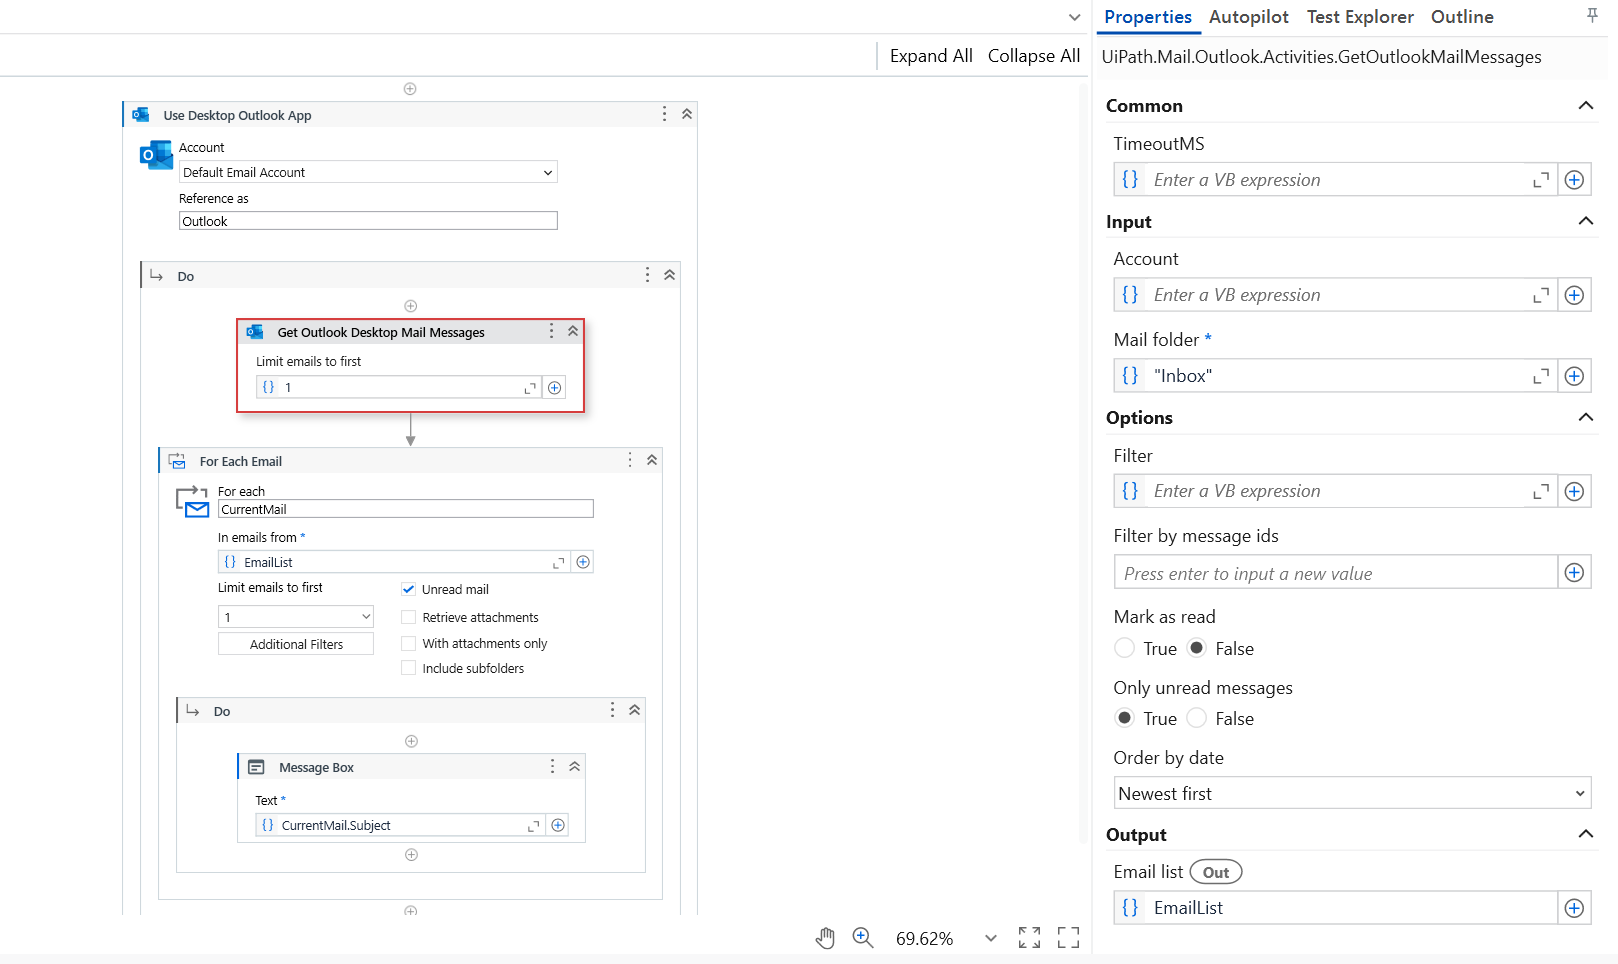Open expression editor for Mail folder field
This screenshot has height=964, width=1618.
point(1541,376)
